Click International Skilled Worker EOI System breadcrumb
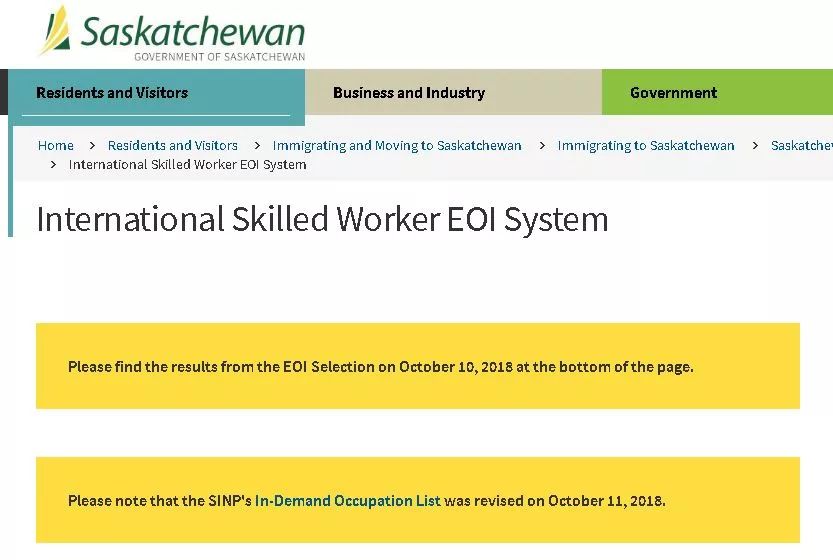The image size is (833, 560). coord(187,164)
